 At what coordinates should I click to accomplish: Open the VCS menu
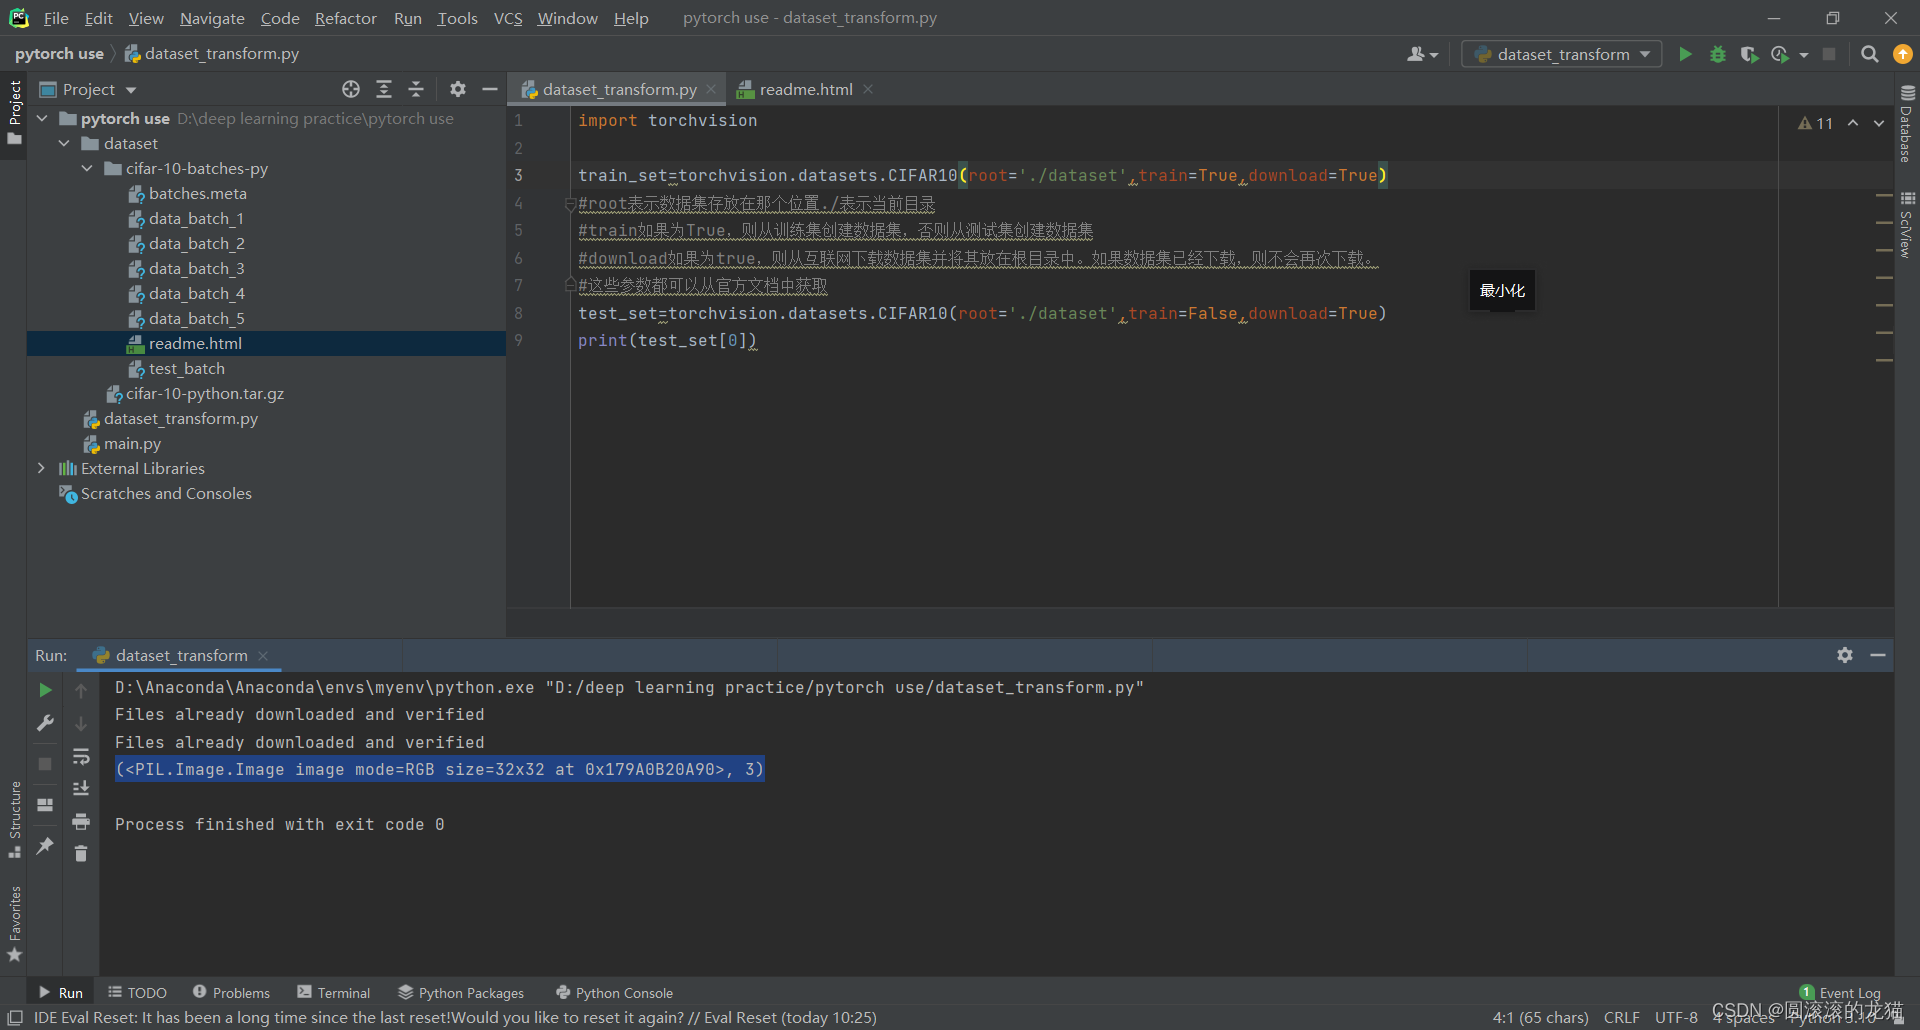(508, 18)
